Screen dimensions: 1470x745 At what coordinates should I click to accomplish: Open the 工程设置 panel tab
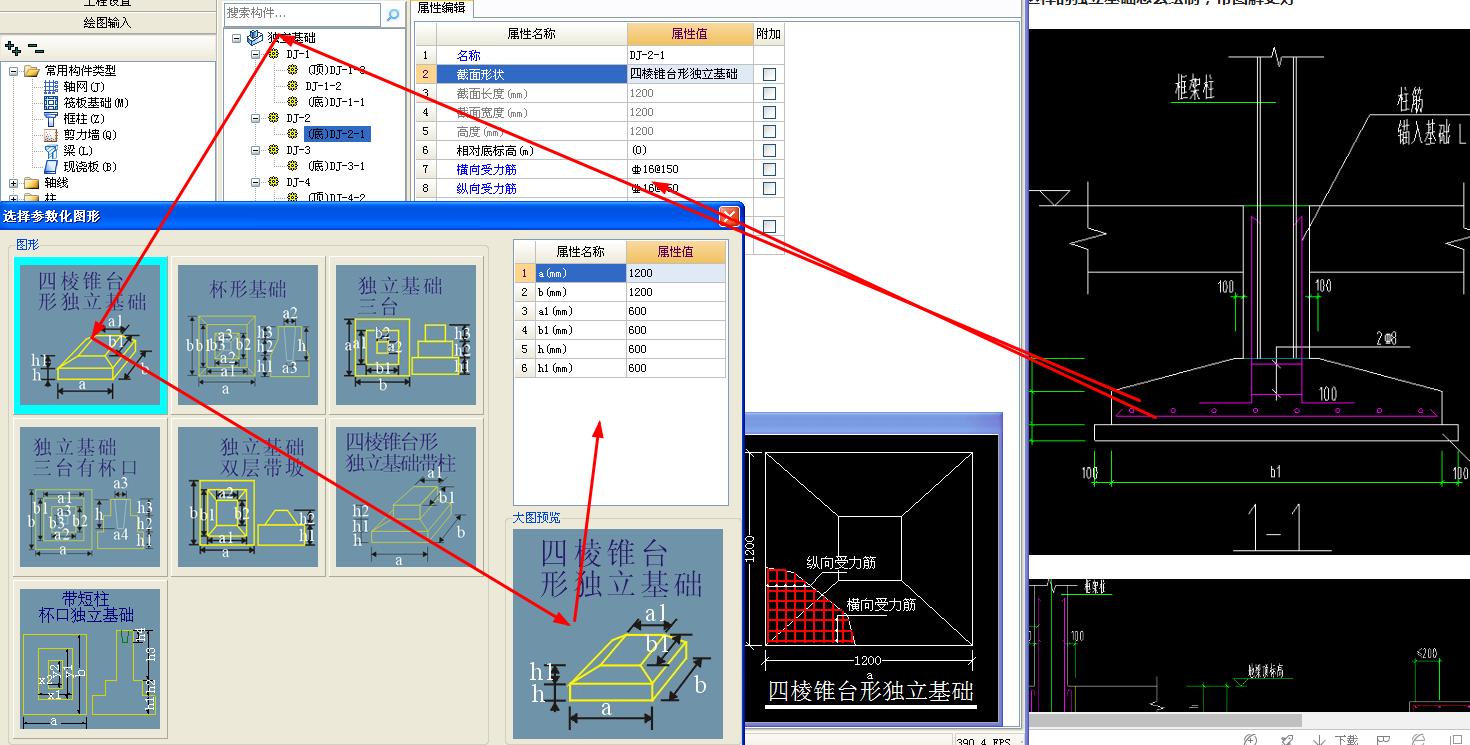107,4
